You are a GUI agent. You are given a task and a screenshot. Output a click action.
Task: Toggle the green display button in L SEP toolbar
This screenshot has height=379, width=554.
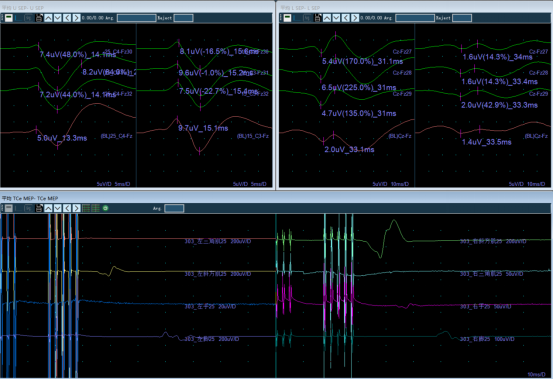287,18
